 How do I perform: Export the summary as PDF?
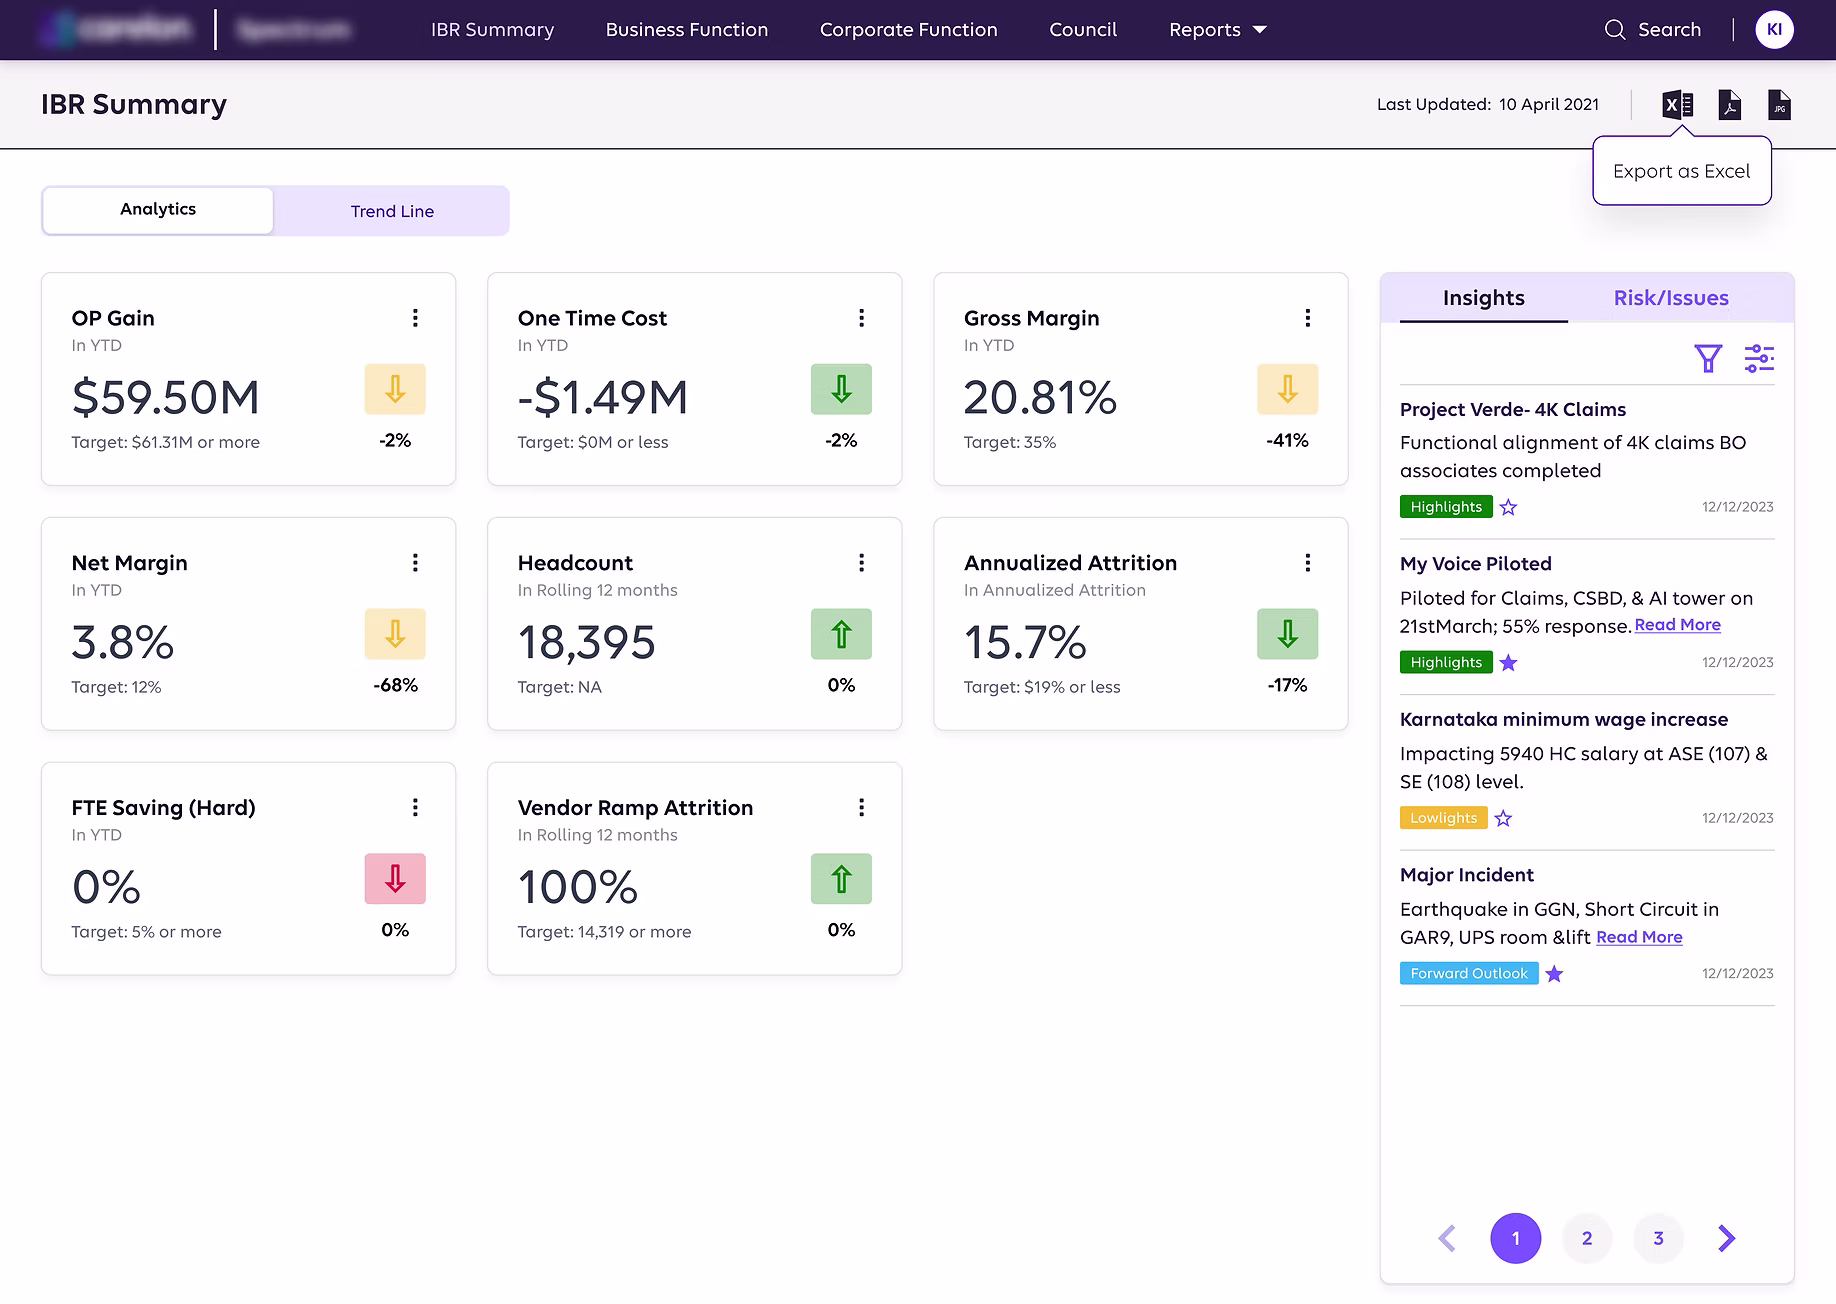(1729, 104)
